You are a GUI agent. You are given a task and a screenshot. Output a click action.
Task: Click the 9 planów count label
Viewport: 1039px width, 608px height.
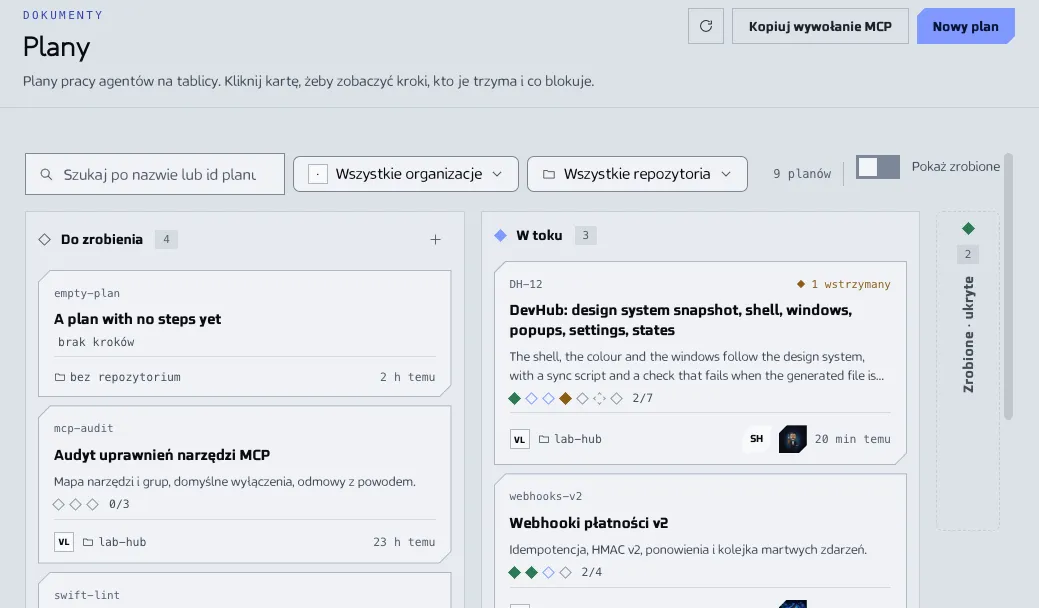[802, 174]
